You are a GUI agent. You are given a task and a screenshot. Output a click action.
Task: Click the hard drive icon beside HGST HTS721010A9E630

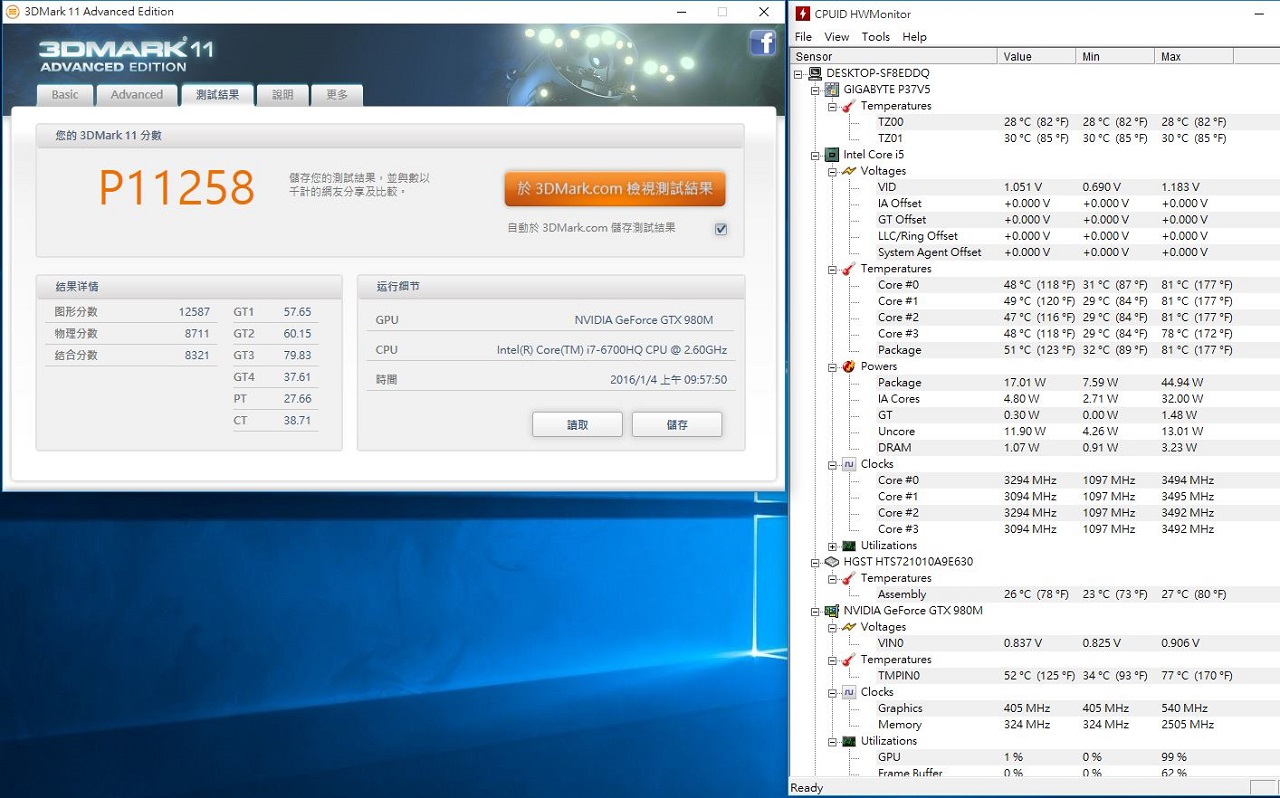coord(832,562)
